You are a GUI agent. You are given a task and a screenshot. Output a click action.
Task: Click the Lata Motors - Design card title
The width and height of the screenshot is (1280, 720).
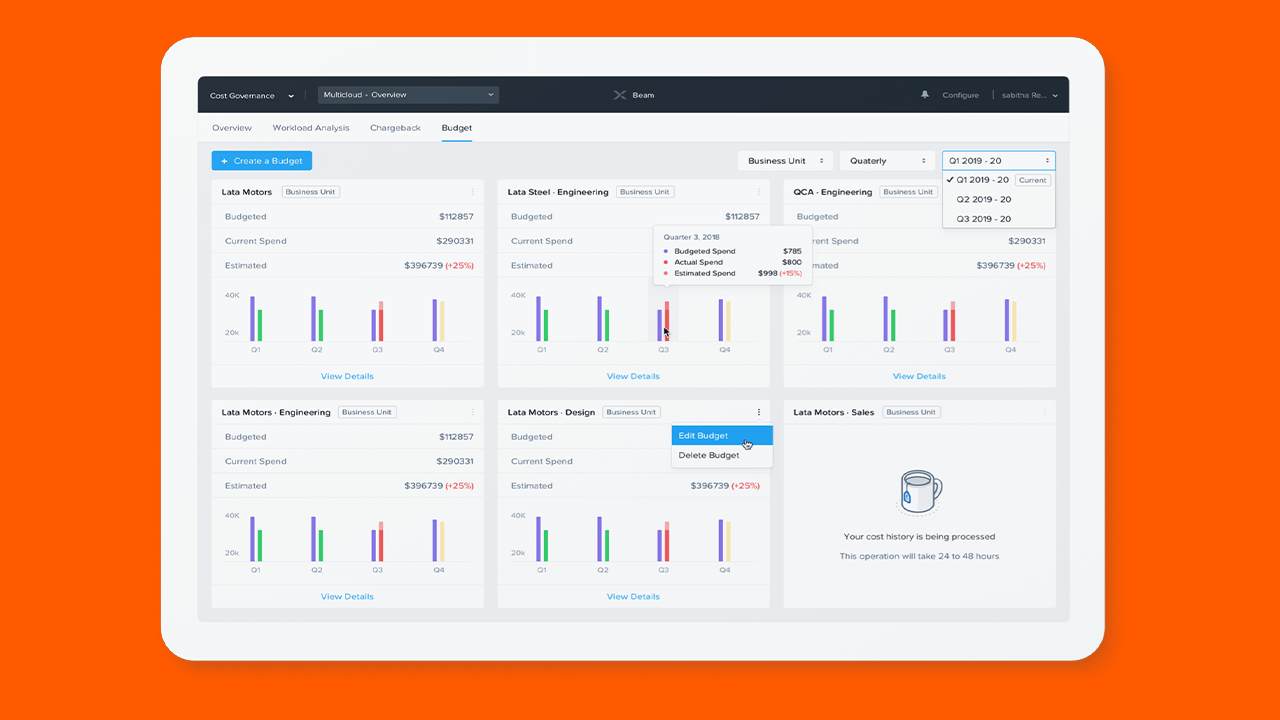pos(551,412)
